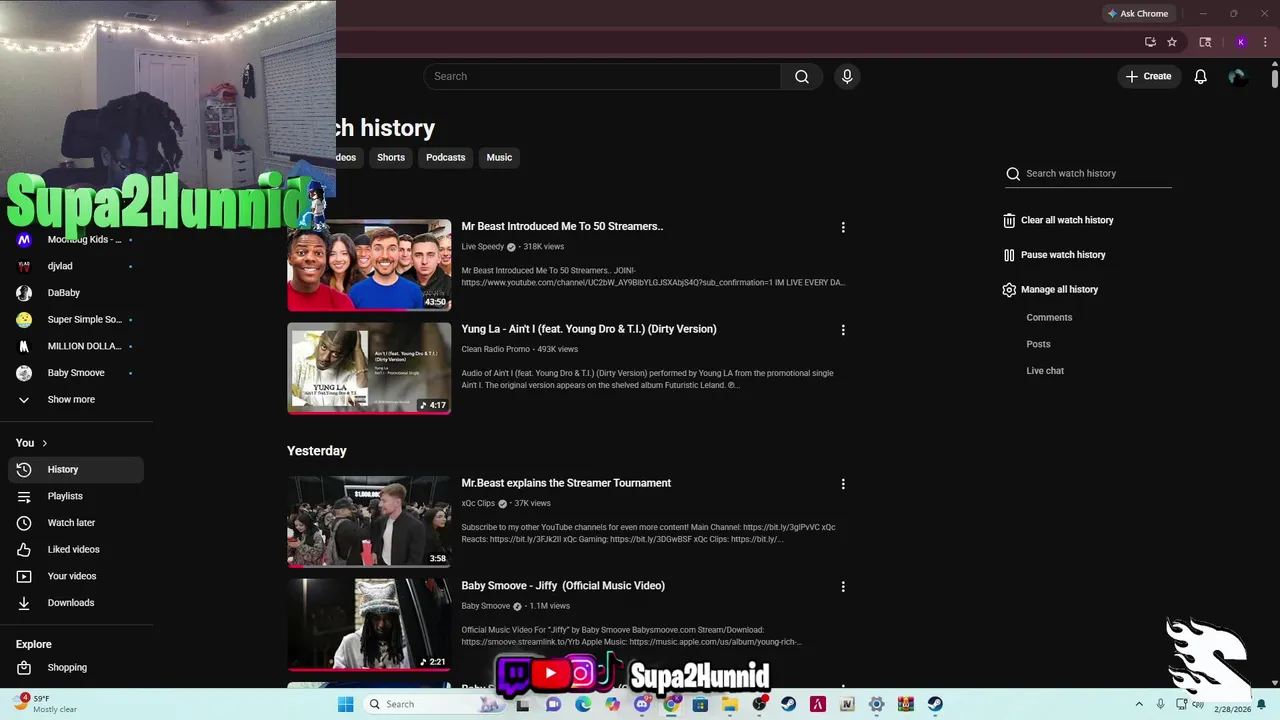Image resolution: width=1280 pixels, height=720 pixels.
Task: Open OBS Studio from the taskbar
Action: click(759, 704)
